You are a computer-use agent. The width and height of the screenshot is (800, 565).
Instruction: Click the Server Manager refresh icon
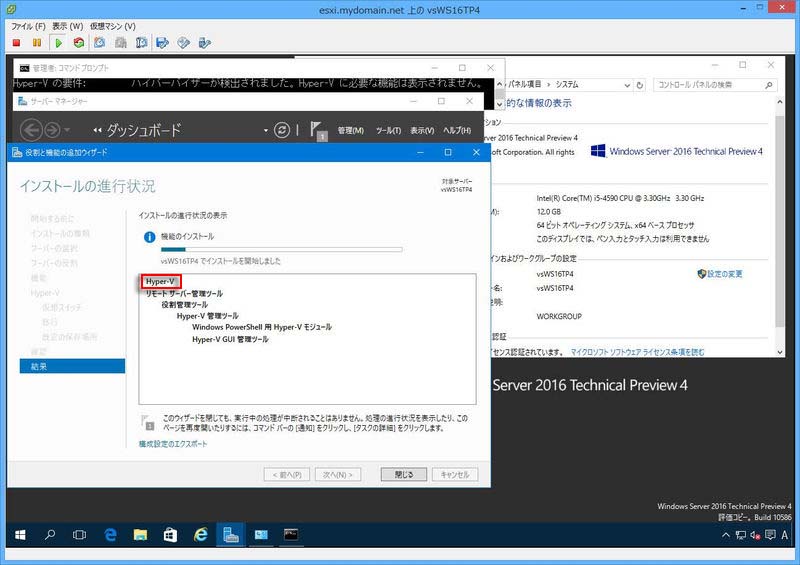pyautogui.click(x=282, y=130)
